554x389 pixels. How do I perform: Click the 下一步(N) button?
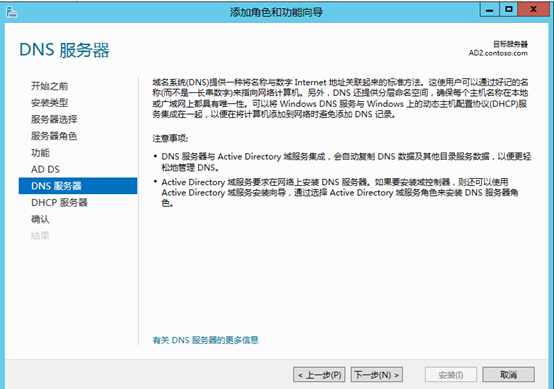tap(377, 375)
